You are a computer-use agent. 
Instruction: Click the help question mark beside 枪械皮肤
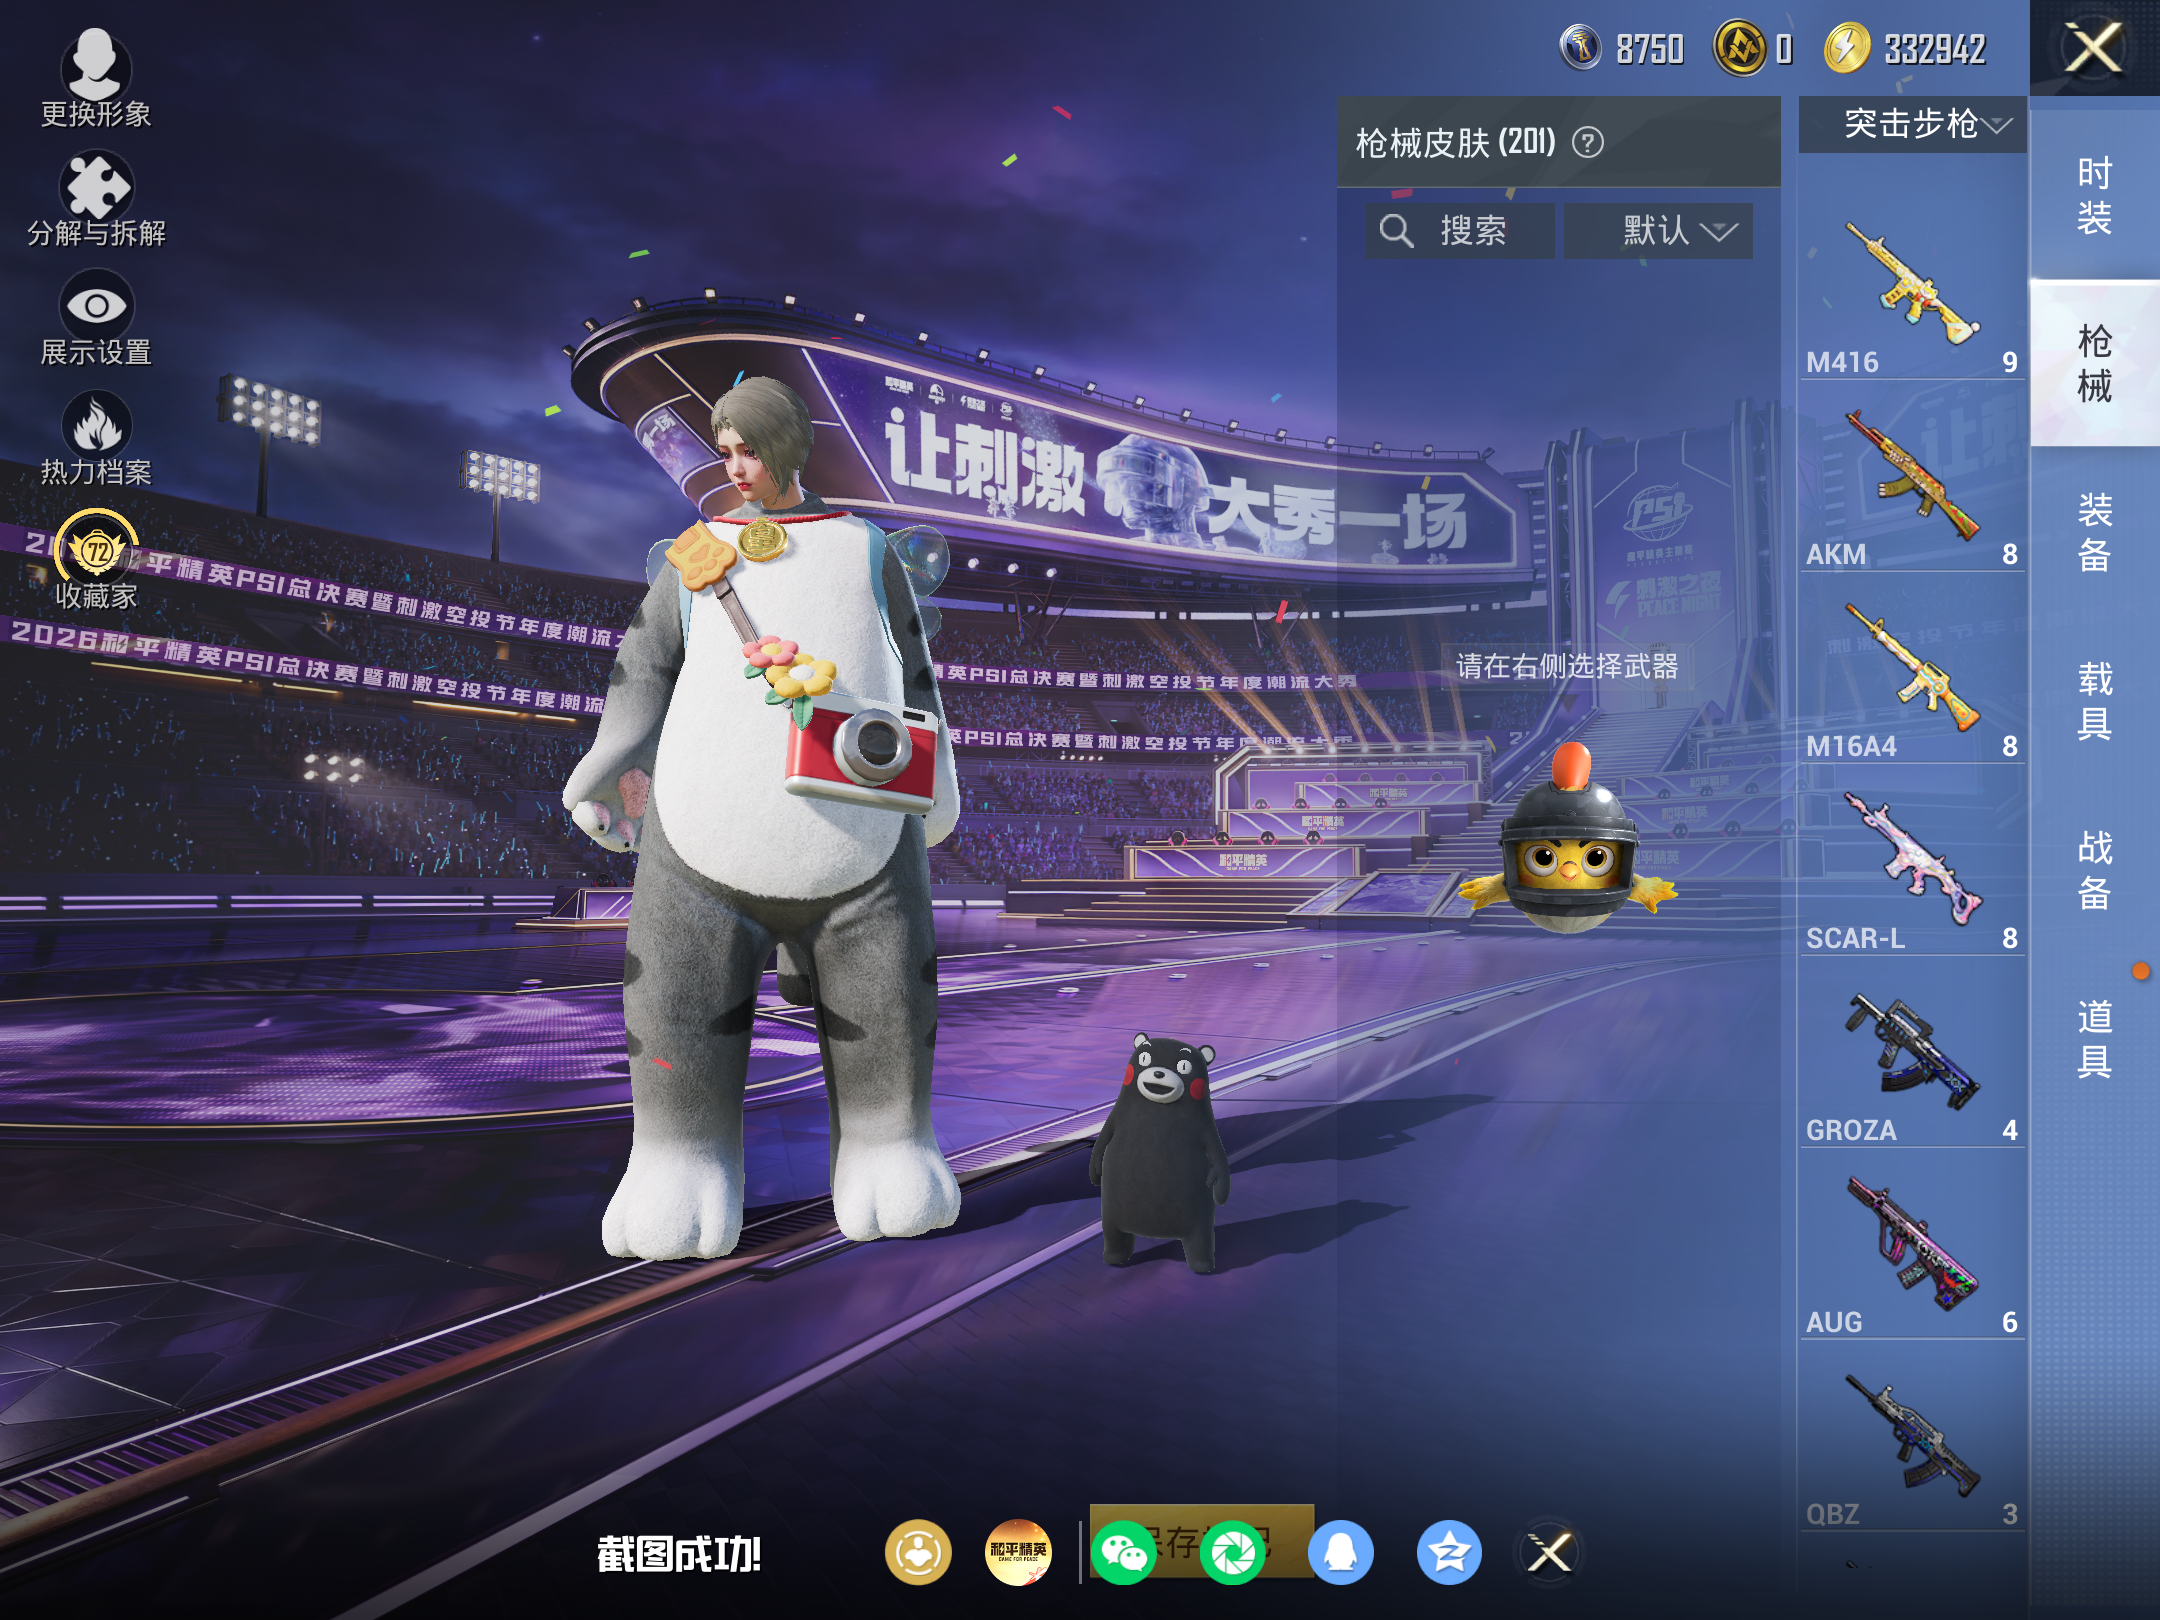point(1588,143)
